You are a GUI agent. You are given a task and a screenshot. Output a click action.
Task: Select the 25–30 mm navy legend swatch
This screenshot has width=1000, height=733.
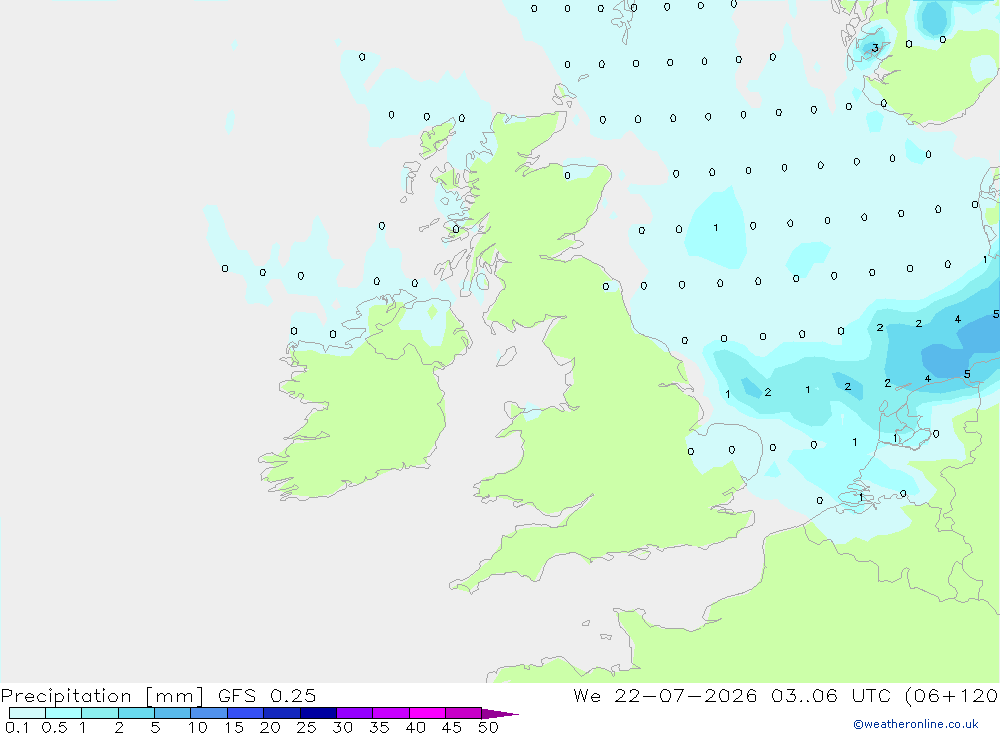pos(318,713)
